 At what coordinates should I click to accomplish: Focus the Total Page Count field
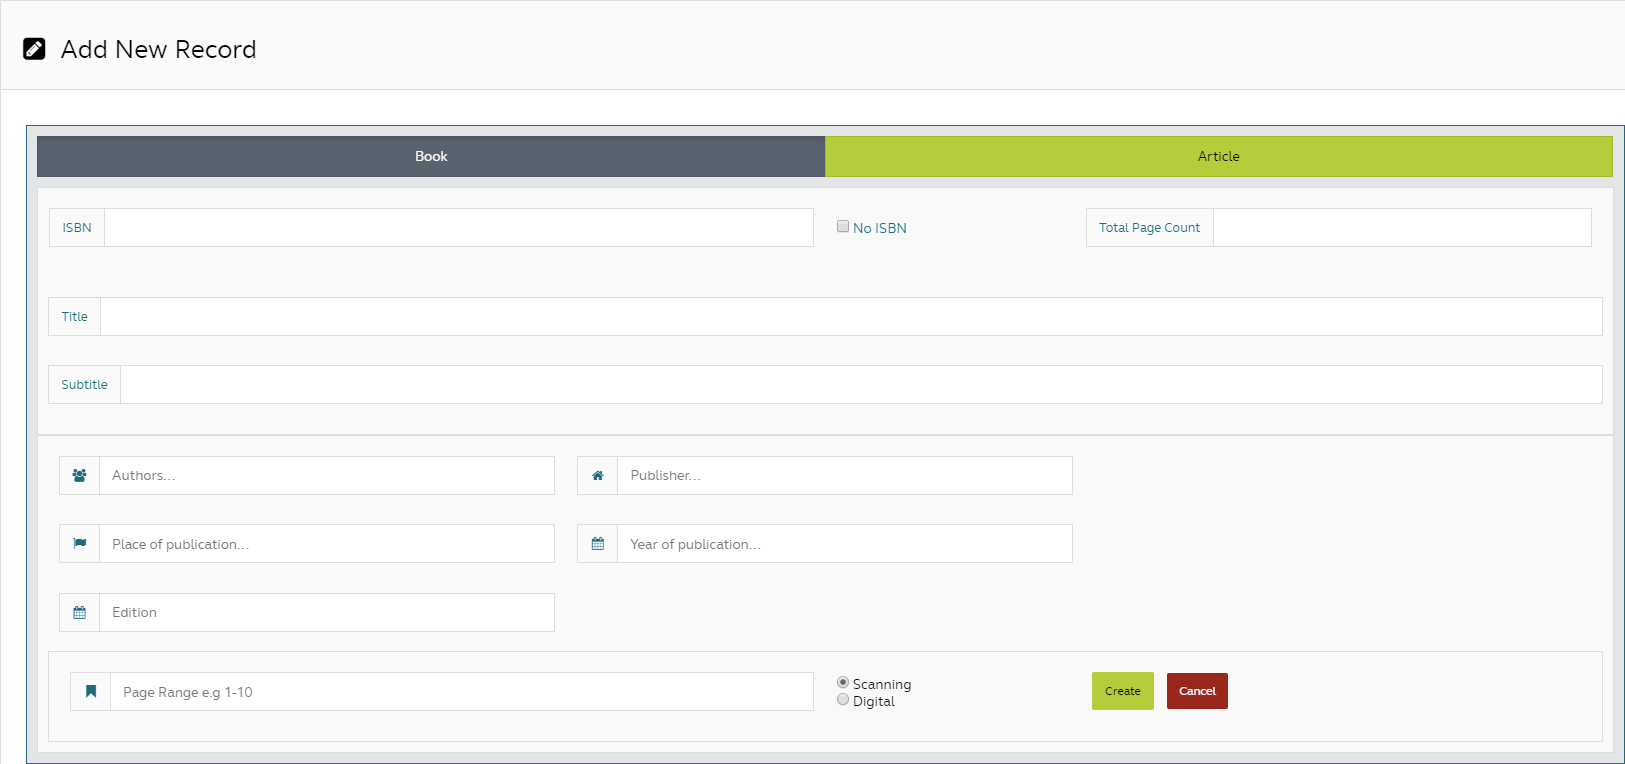click(1401, 228)
